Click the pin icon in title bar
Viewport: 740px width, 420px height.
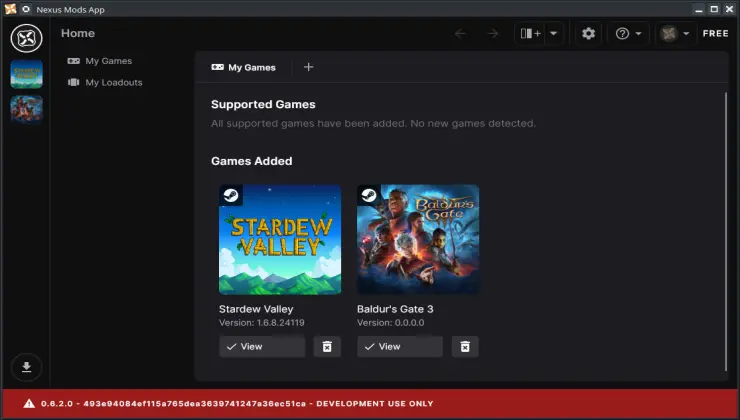point(26,9)
